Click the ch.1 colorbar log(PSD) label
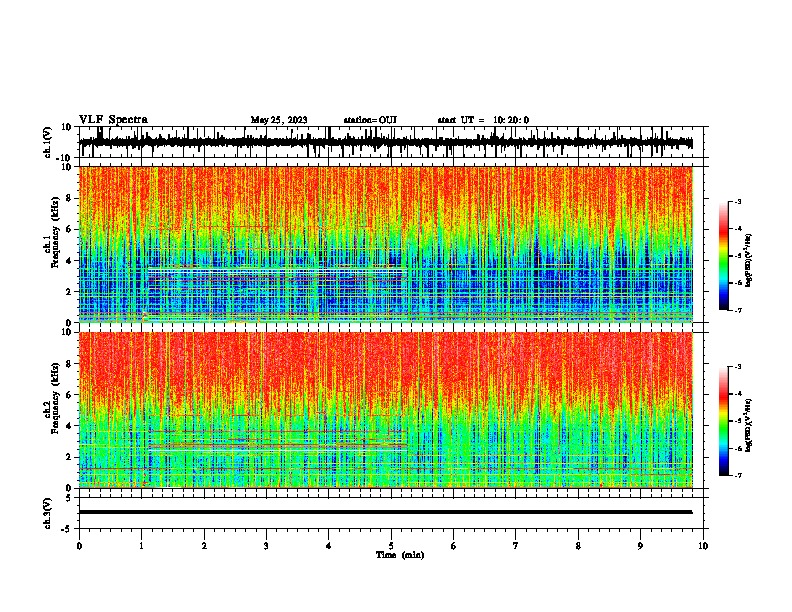The image size is (792, 612). point(748,261)
